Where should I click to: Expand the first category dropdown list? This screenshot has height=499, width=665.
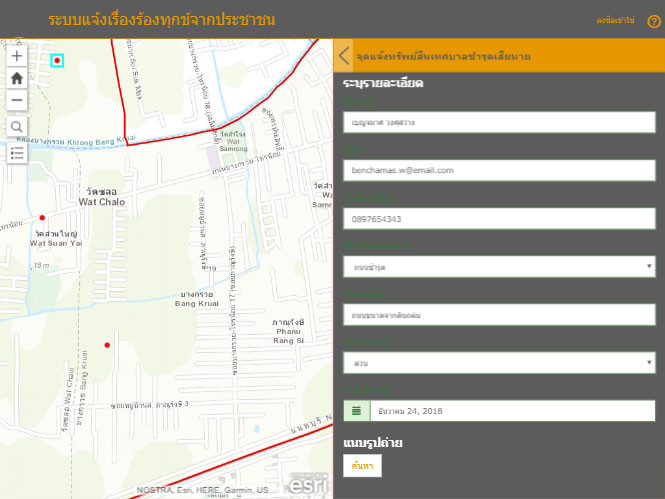[x=498, y=267]
